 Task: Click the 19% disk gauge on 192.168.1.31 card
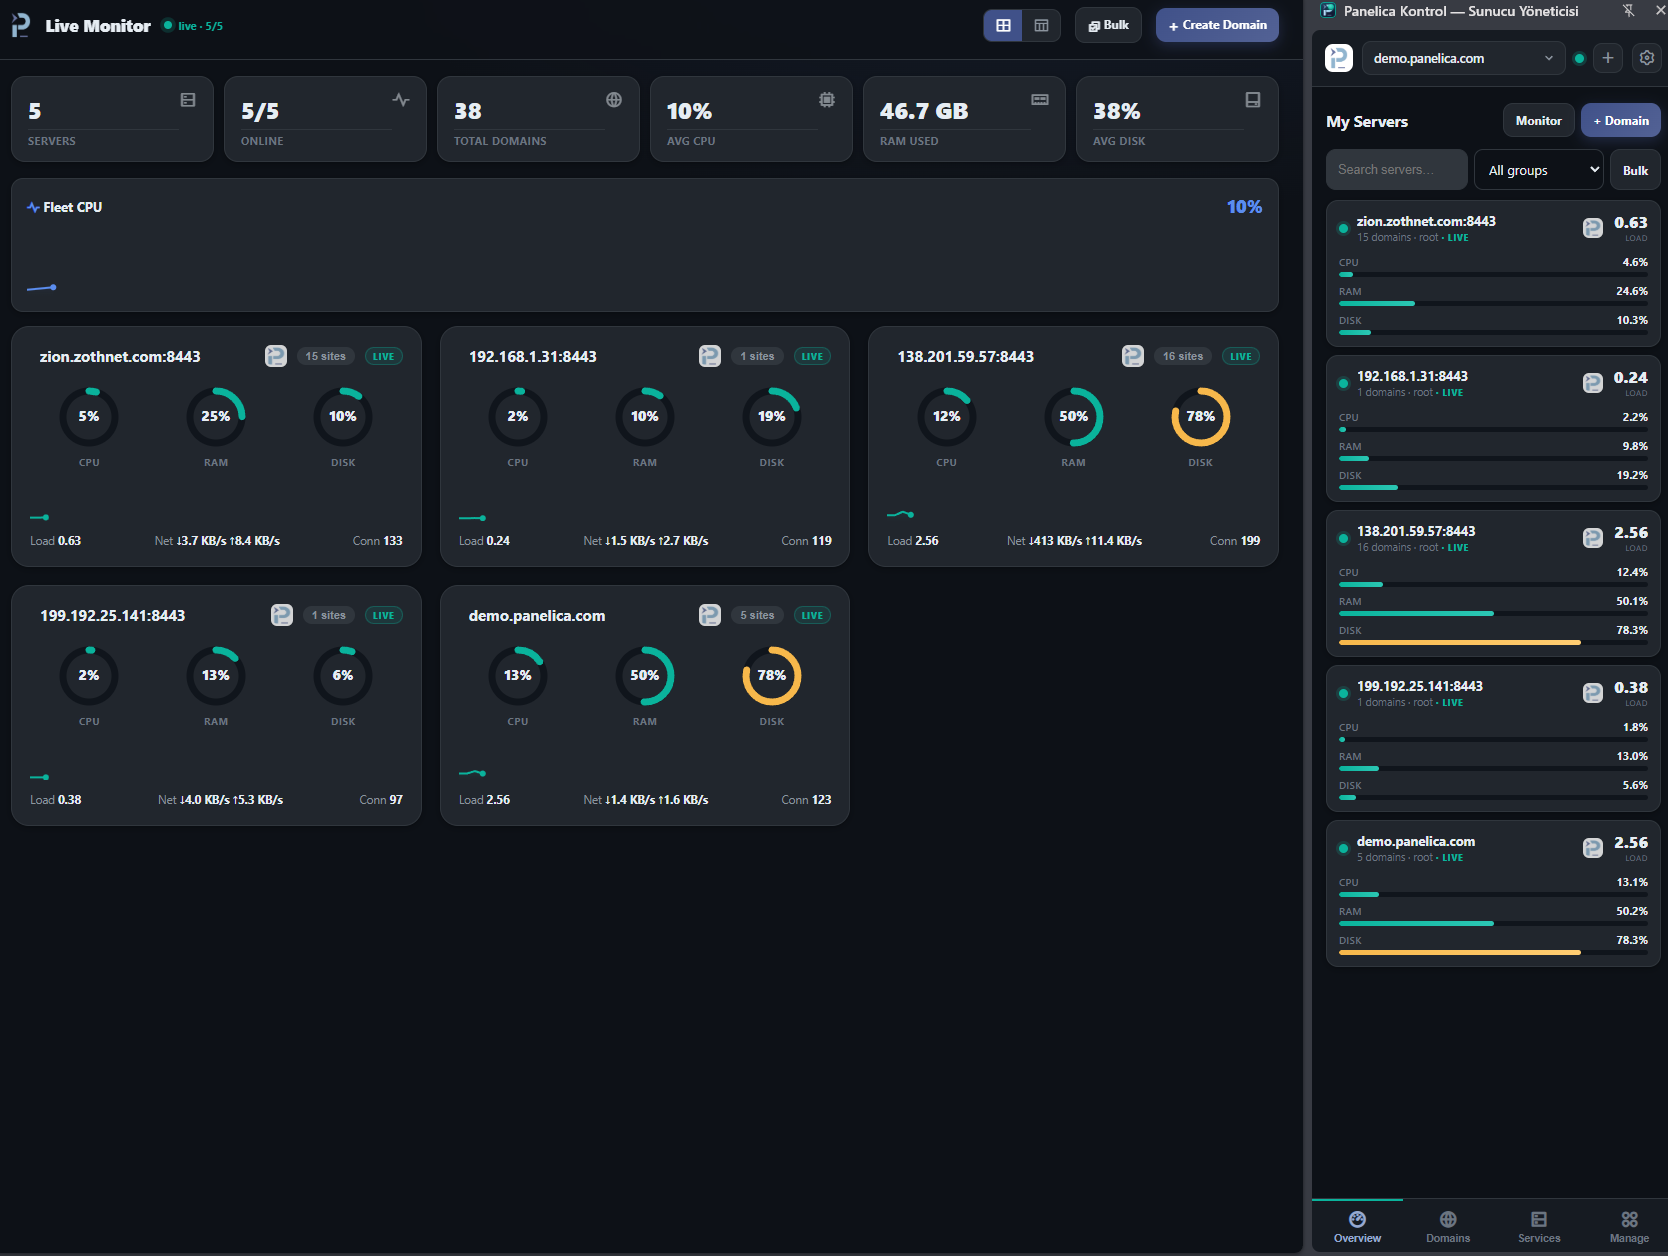click(x=772, y=417)
